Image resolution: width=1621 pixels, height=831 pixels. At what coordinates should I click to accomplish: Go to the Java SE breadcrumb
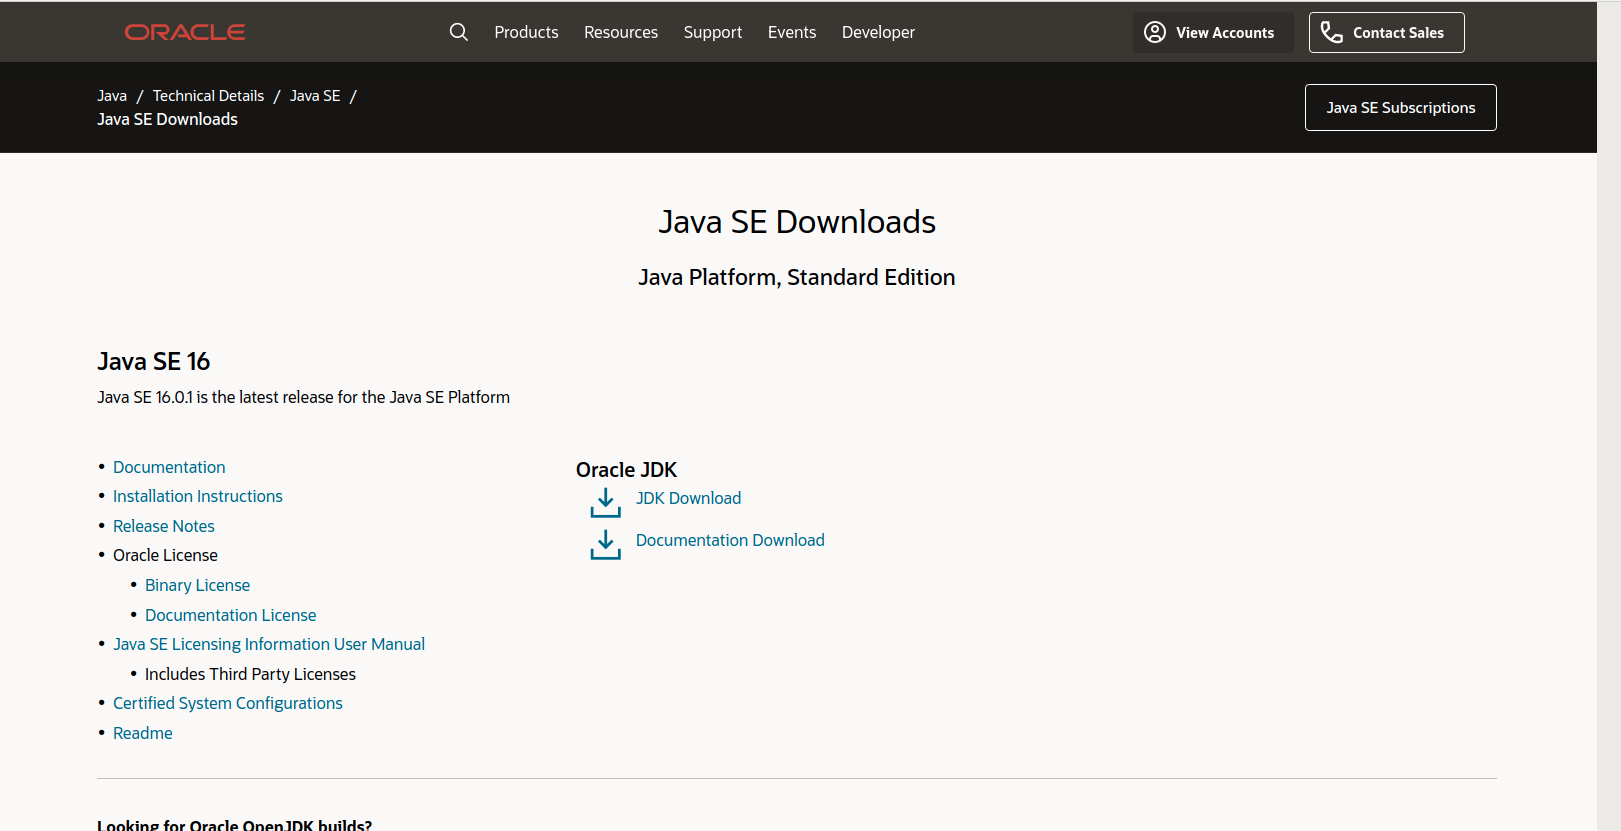(315, 96)
